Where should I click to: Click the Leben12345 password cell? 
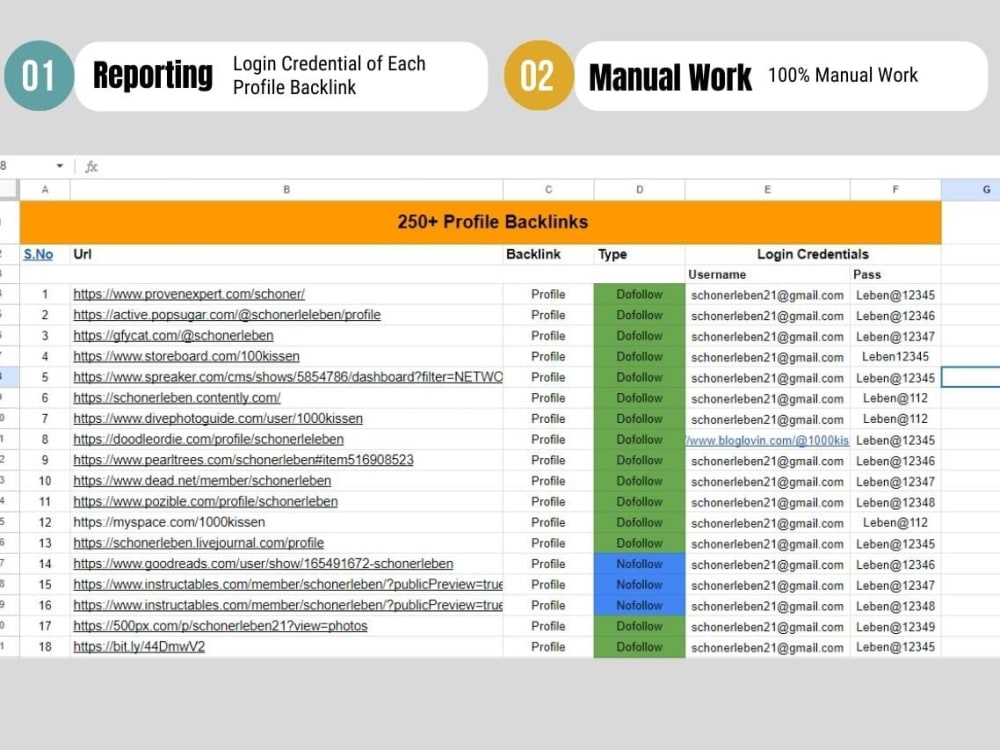[895, 357]
